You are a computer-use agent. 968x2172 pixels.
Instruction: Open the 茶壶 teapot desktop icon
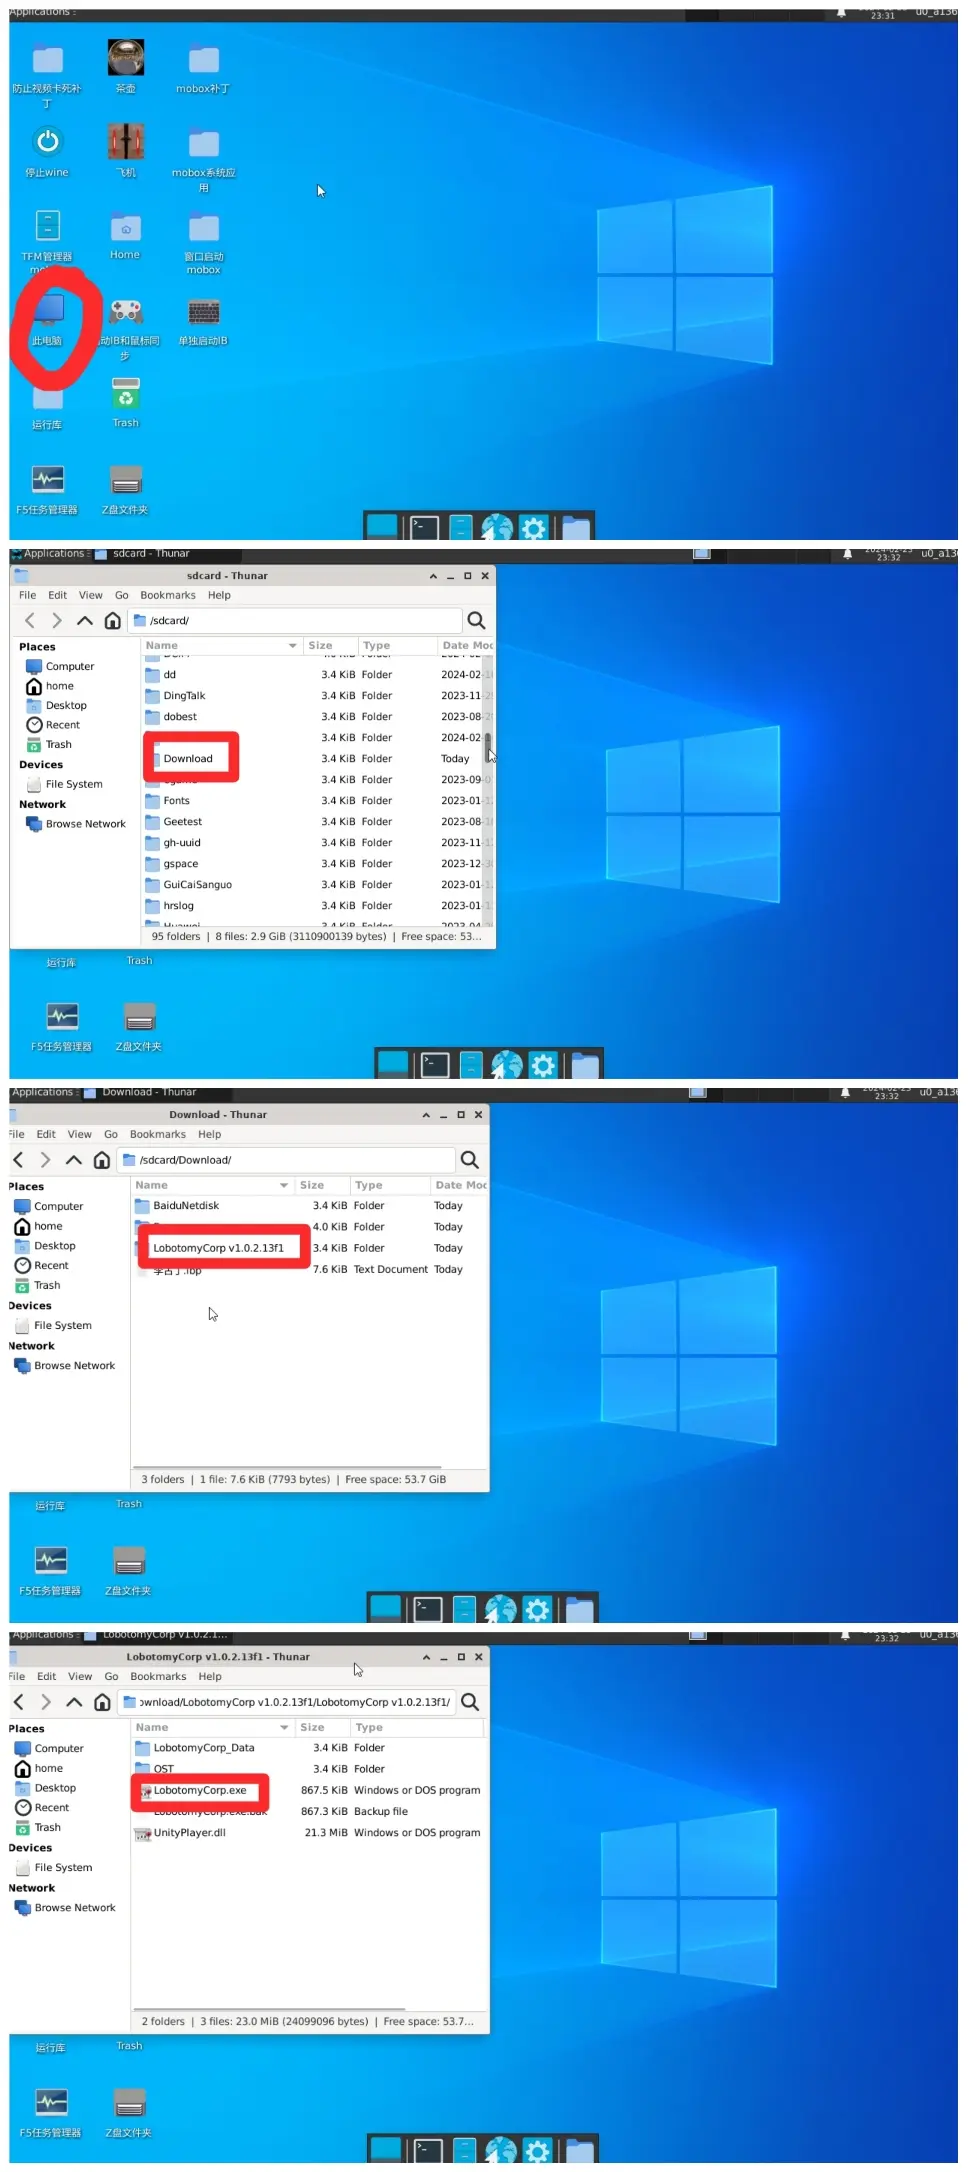(x=125, y=58)
